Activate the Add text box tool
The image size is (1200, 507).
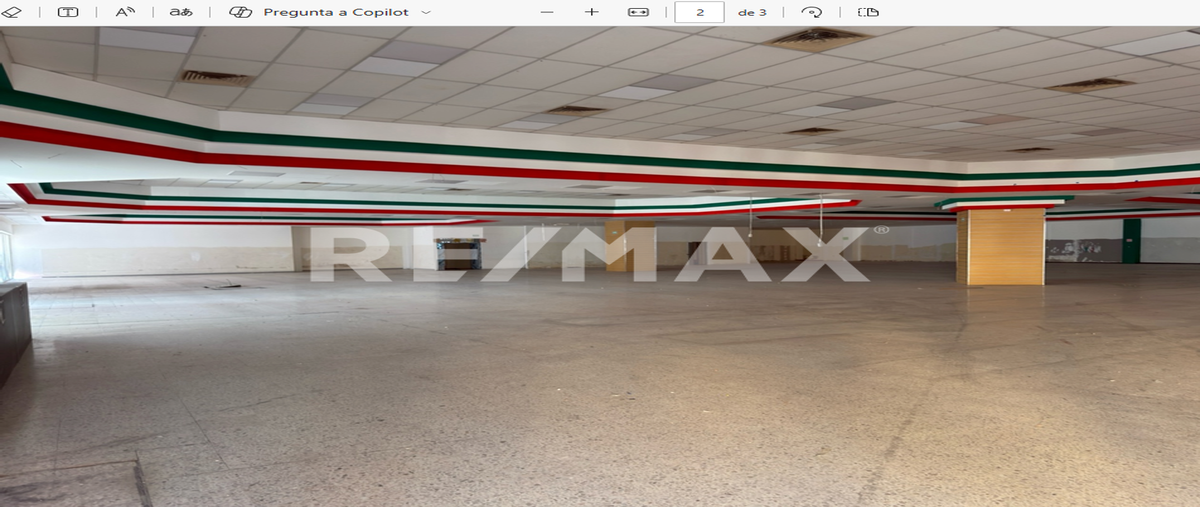pyautogui.click(x=68, y=12)
